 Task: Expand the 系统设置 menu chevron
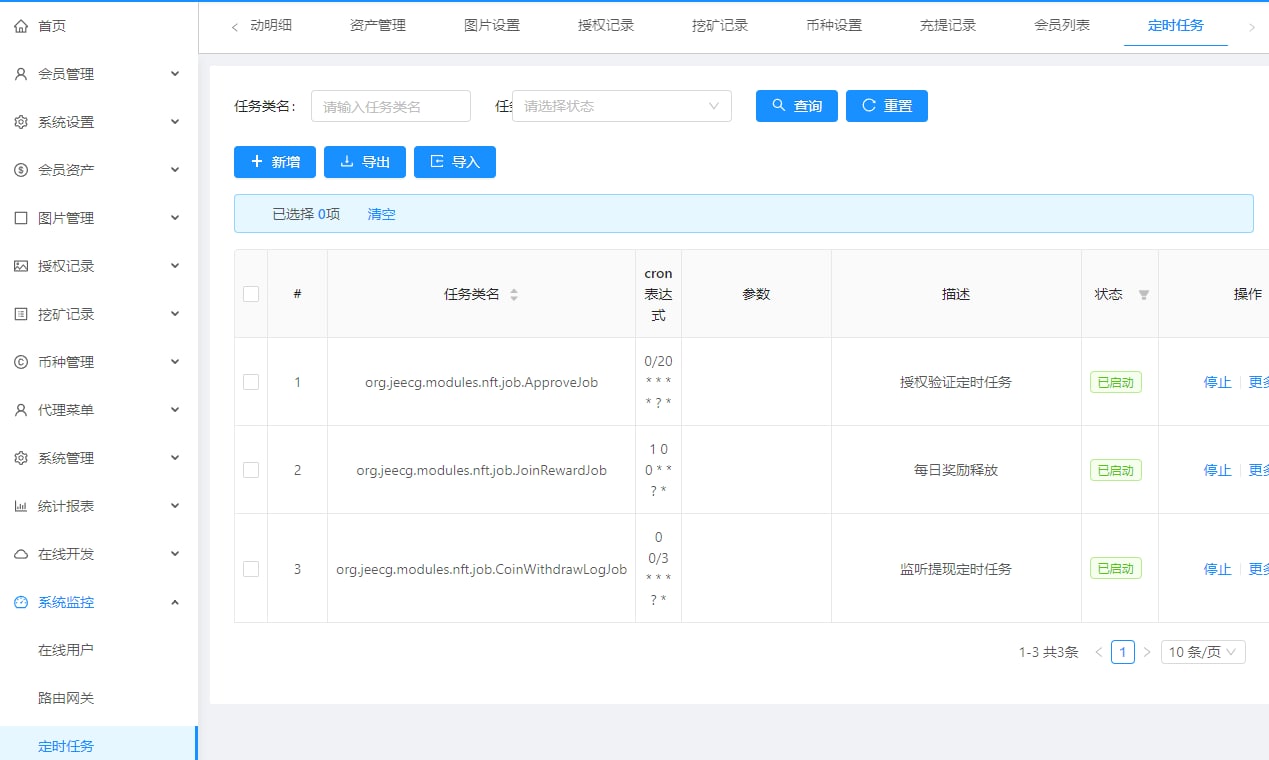[175, 122]
